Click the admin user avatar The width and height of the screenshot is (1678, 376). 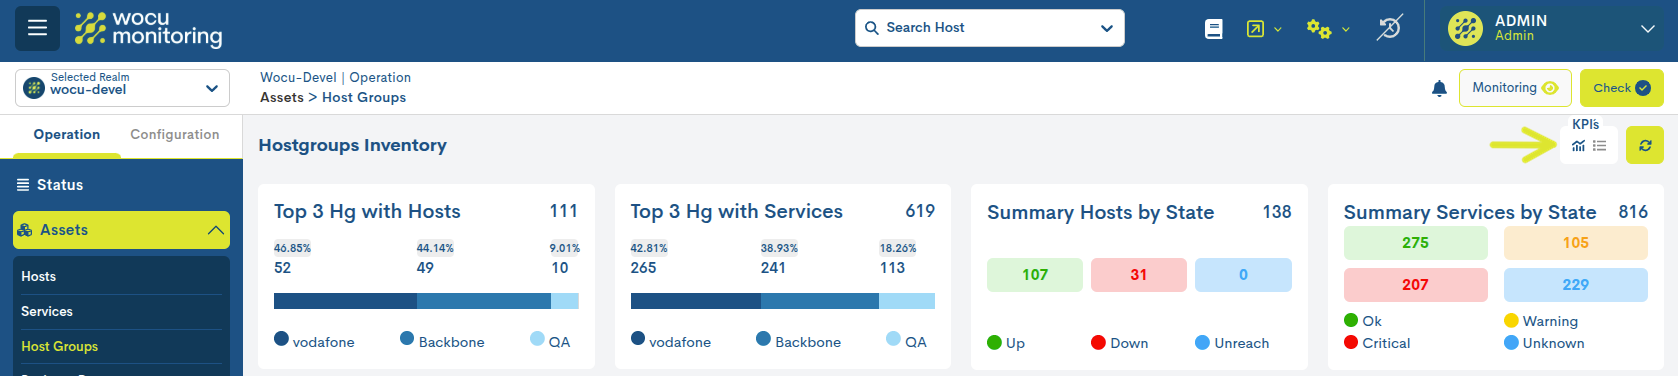[1465, 28]
